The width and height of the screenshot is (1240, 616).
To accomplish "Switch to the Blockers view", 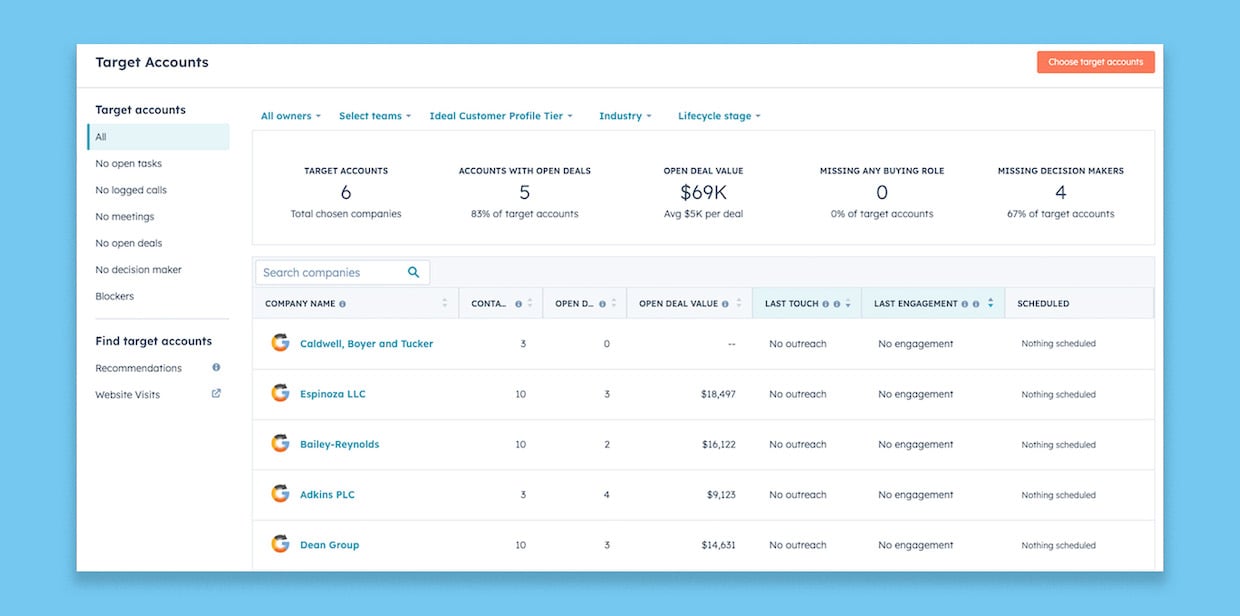I will point(114,295).
